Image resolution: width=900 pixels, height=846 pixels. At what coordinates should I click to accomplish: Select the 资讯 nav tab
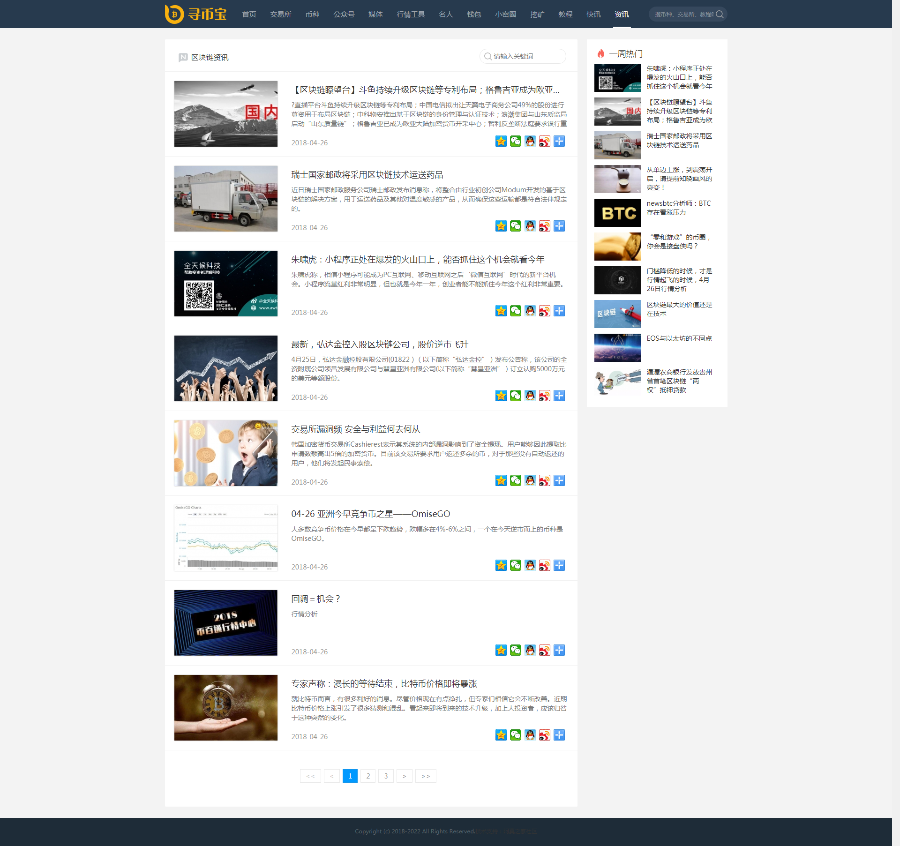click(x=622, y=14)
